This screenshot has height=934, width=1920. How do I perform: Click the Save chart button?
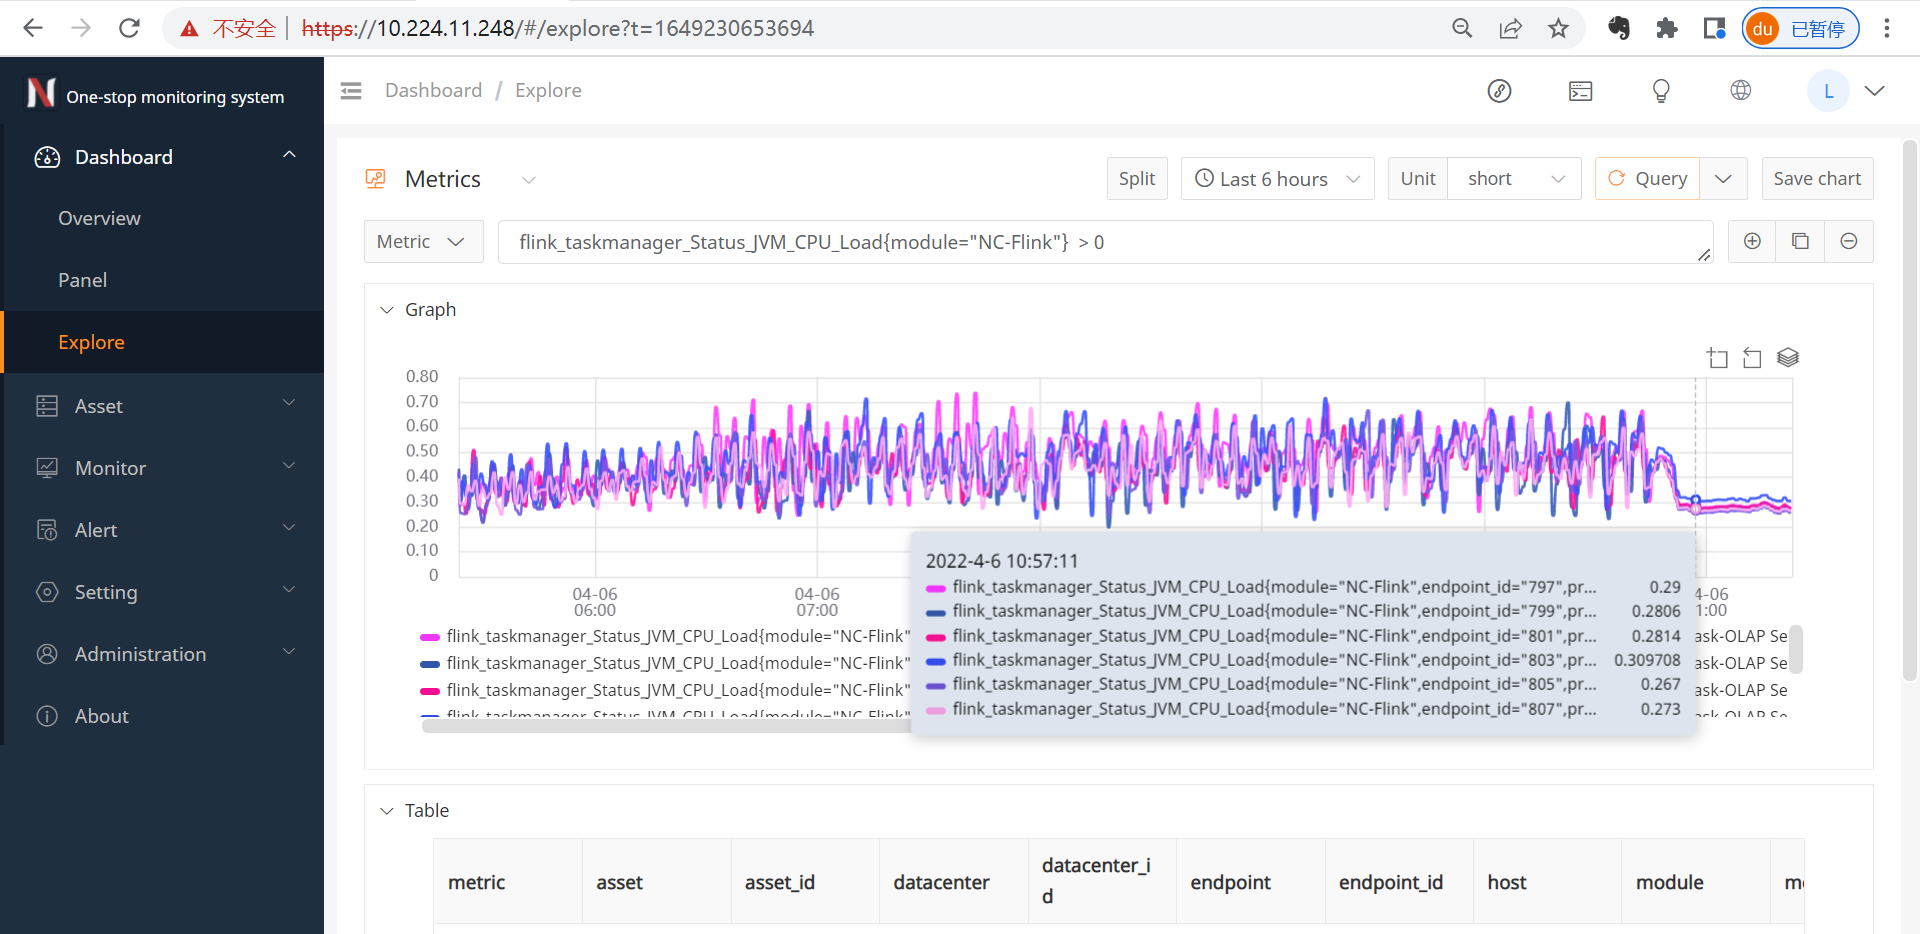tap(1817, 179)
